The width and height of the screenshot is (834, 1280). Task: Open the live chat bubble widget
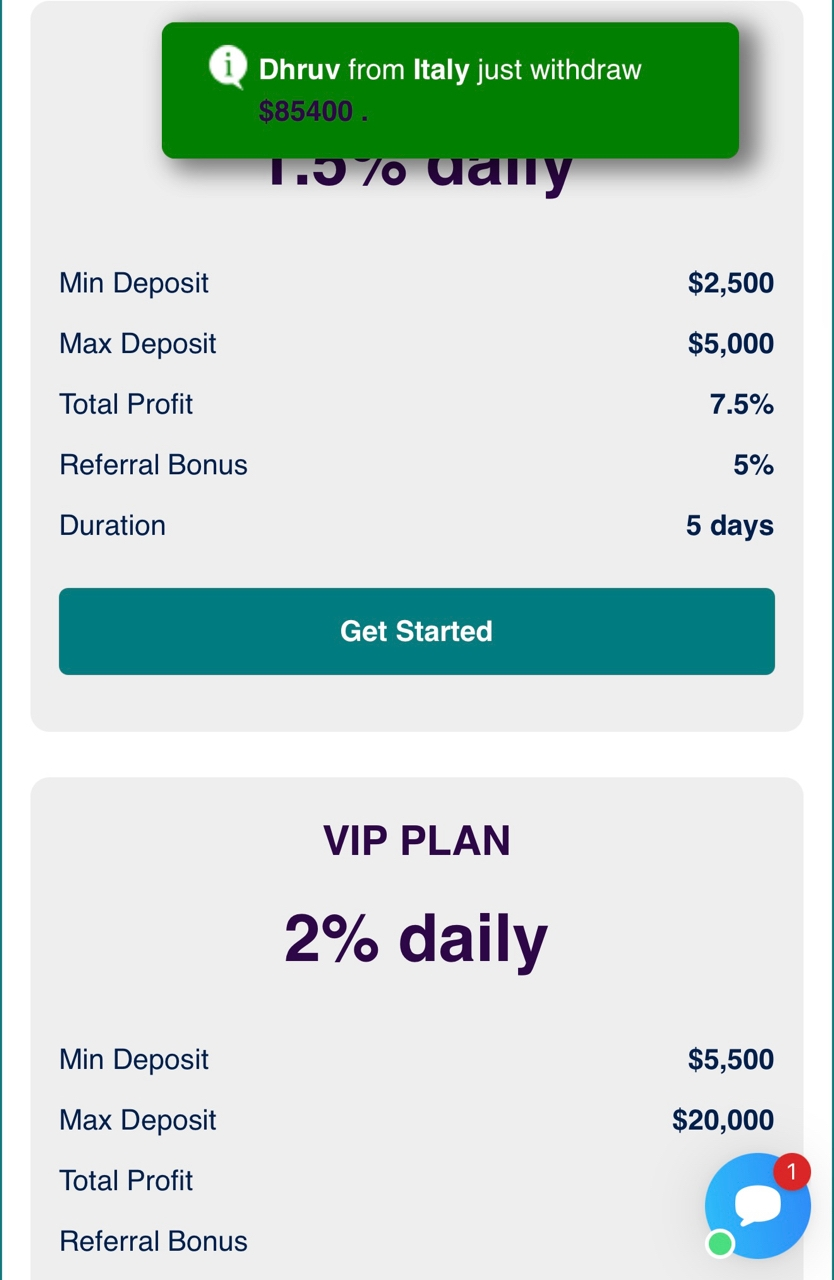757,1206
